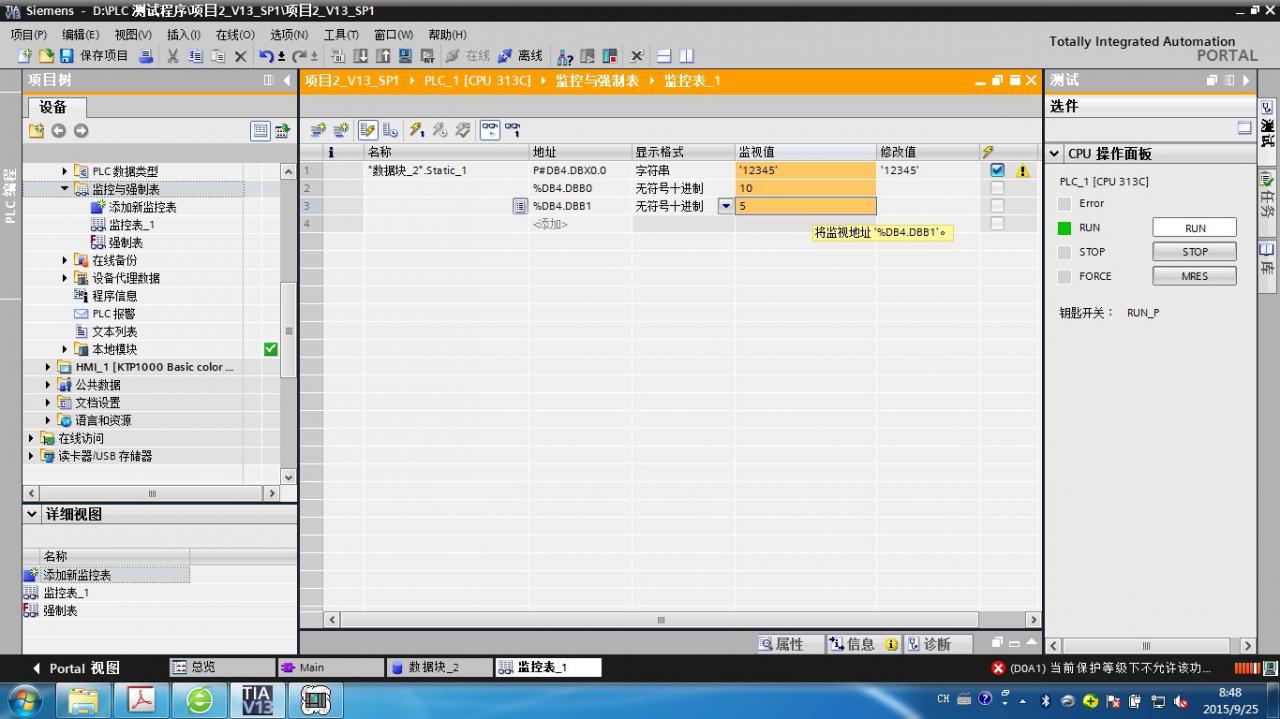Image resolution: width=1280 pixels, height=719 pixels.
Task: Click the split editor vertically icon
Action: click(686, 56)
